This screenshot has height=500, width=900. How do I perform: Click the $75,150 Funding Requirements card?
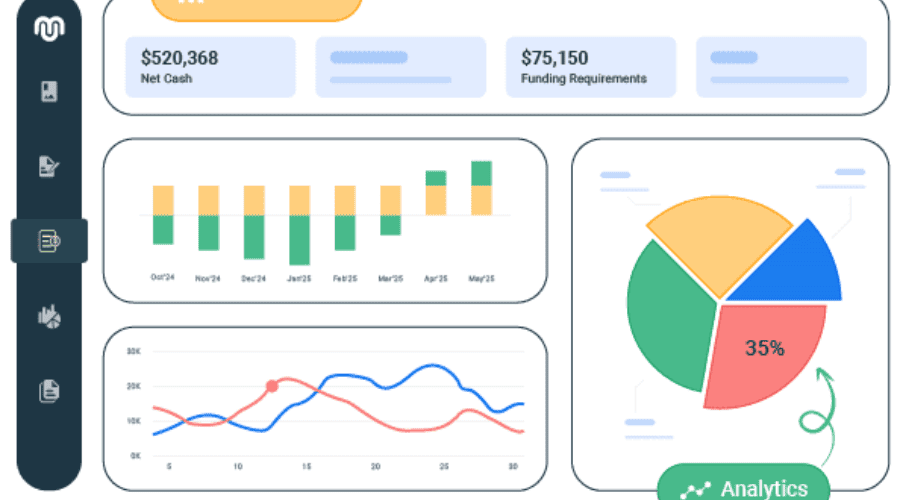pos(591,67)
